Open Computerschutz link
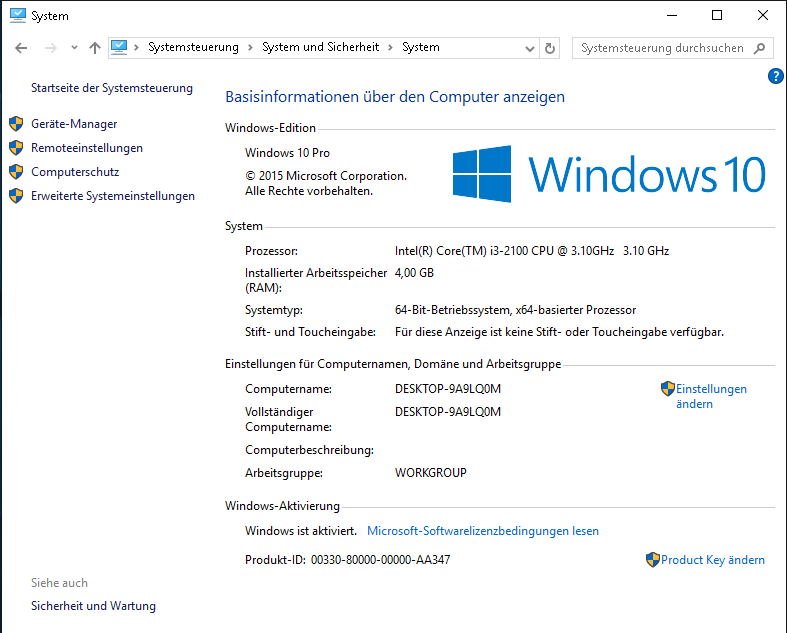This screenshot has width=787, height=633. (x=75, y=172)
